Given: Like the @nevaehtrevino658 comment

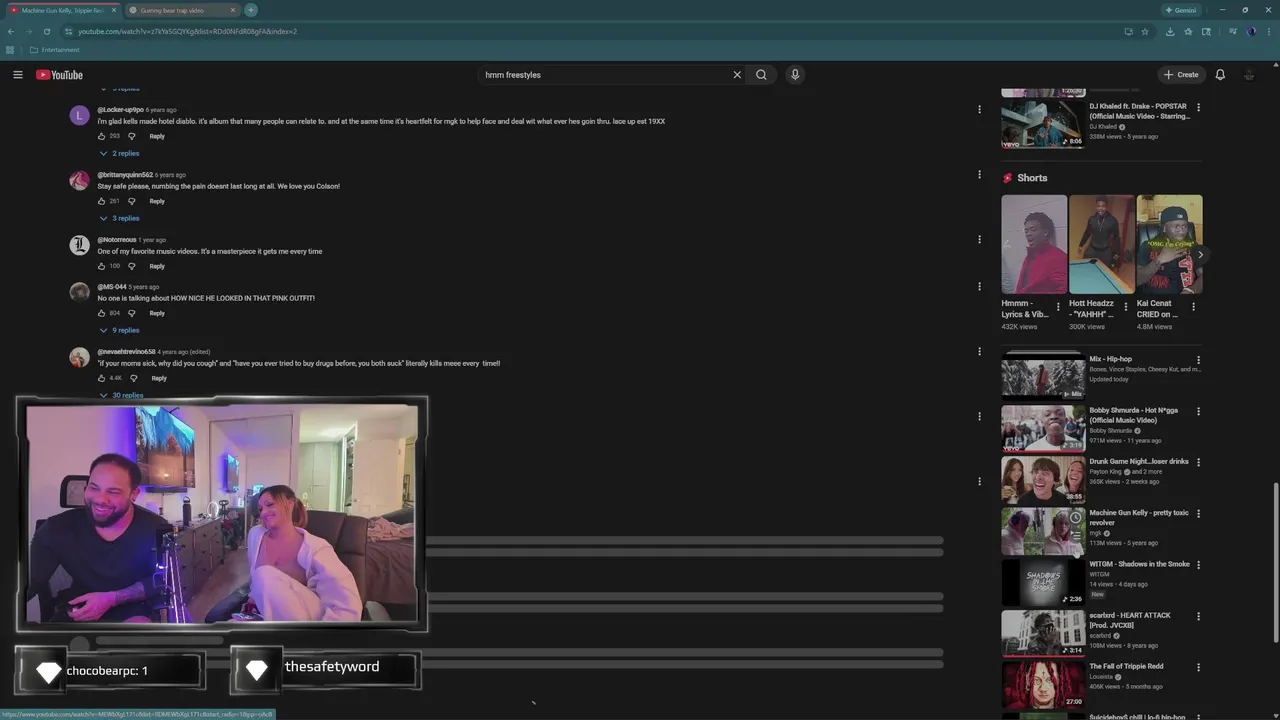Looking at the screenshot, I should click(101, 378).
